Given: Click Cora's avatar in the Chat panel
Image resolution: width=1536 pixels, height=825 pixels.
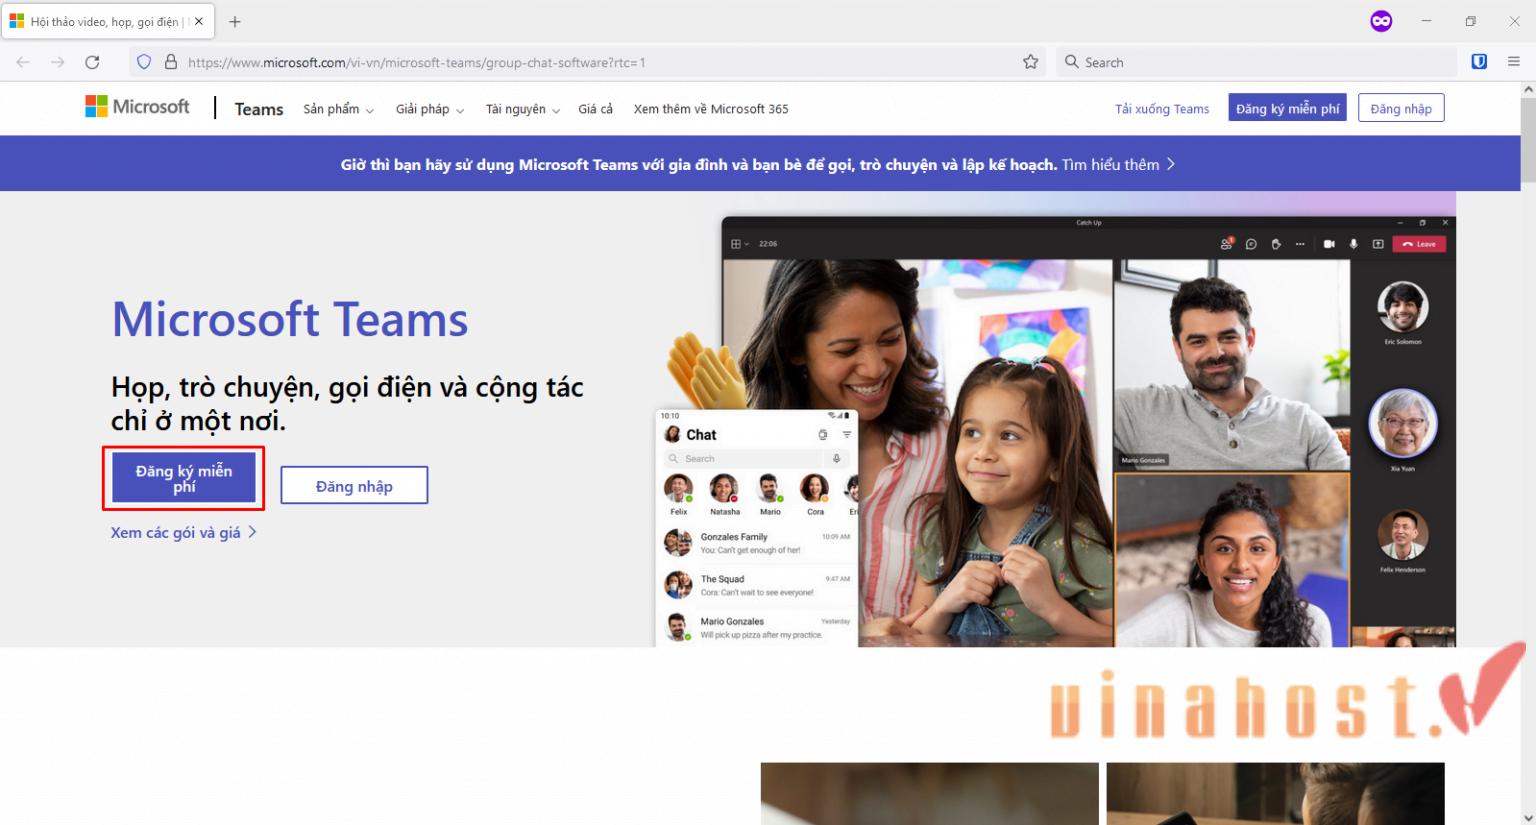Looking at the screenshot, I should (815, 488).
